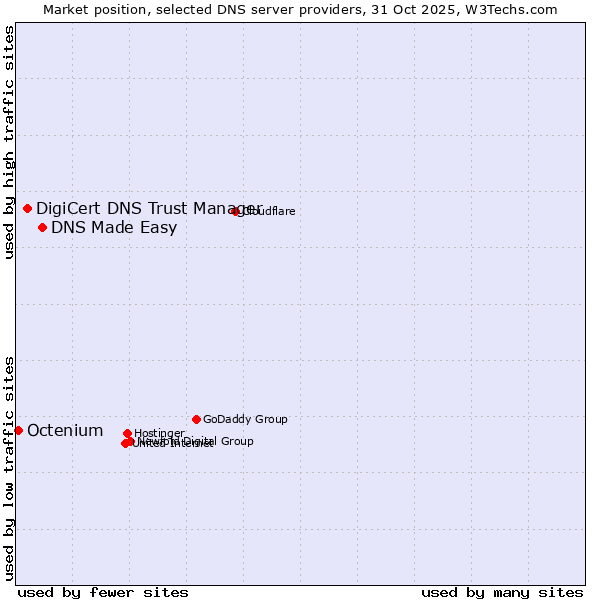Click the 'used by low traffic sites' axis label
This screenshot has width=600, height=600.
point(9,467)
